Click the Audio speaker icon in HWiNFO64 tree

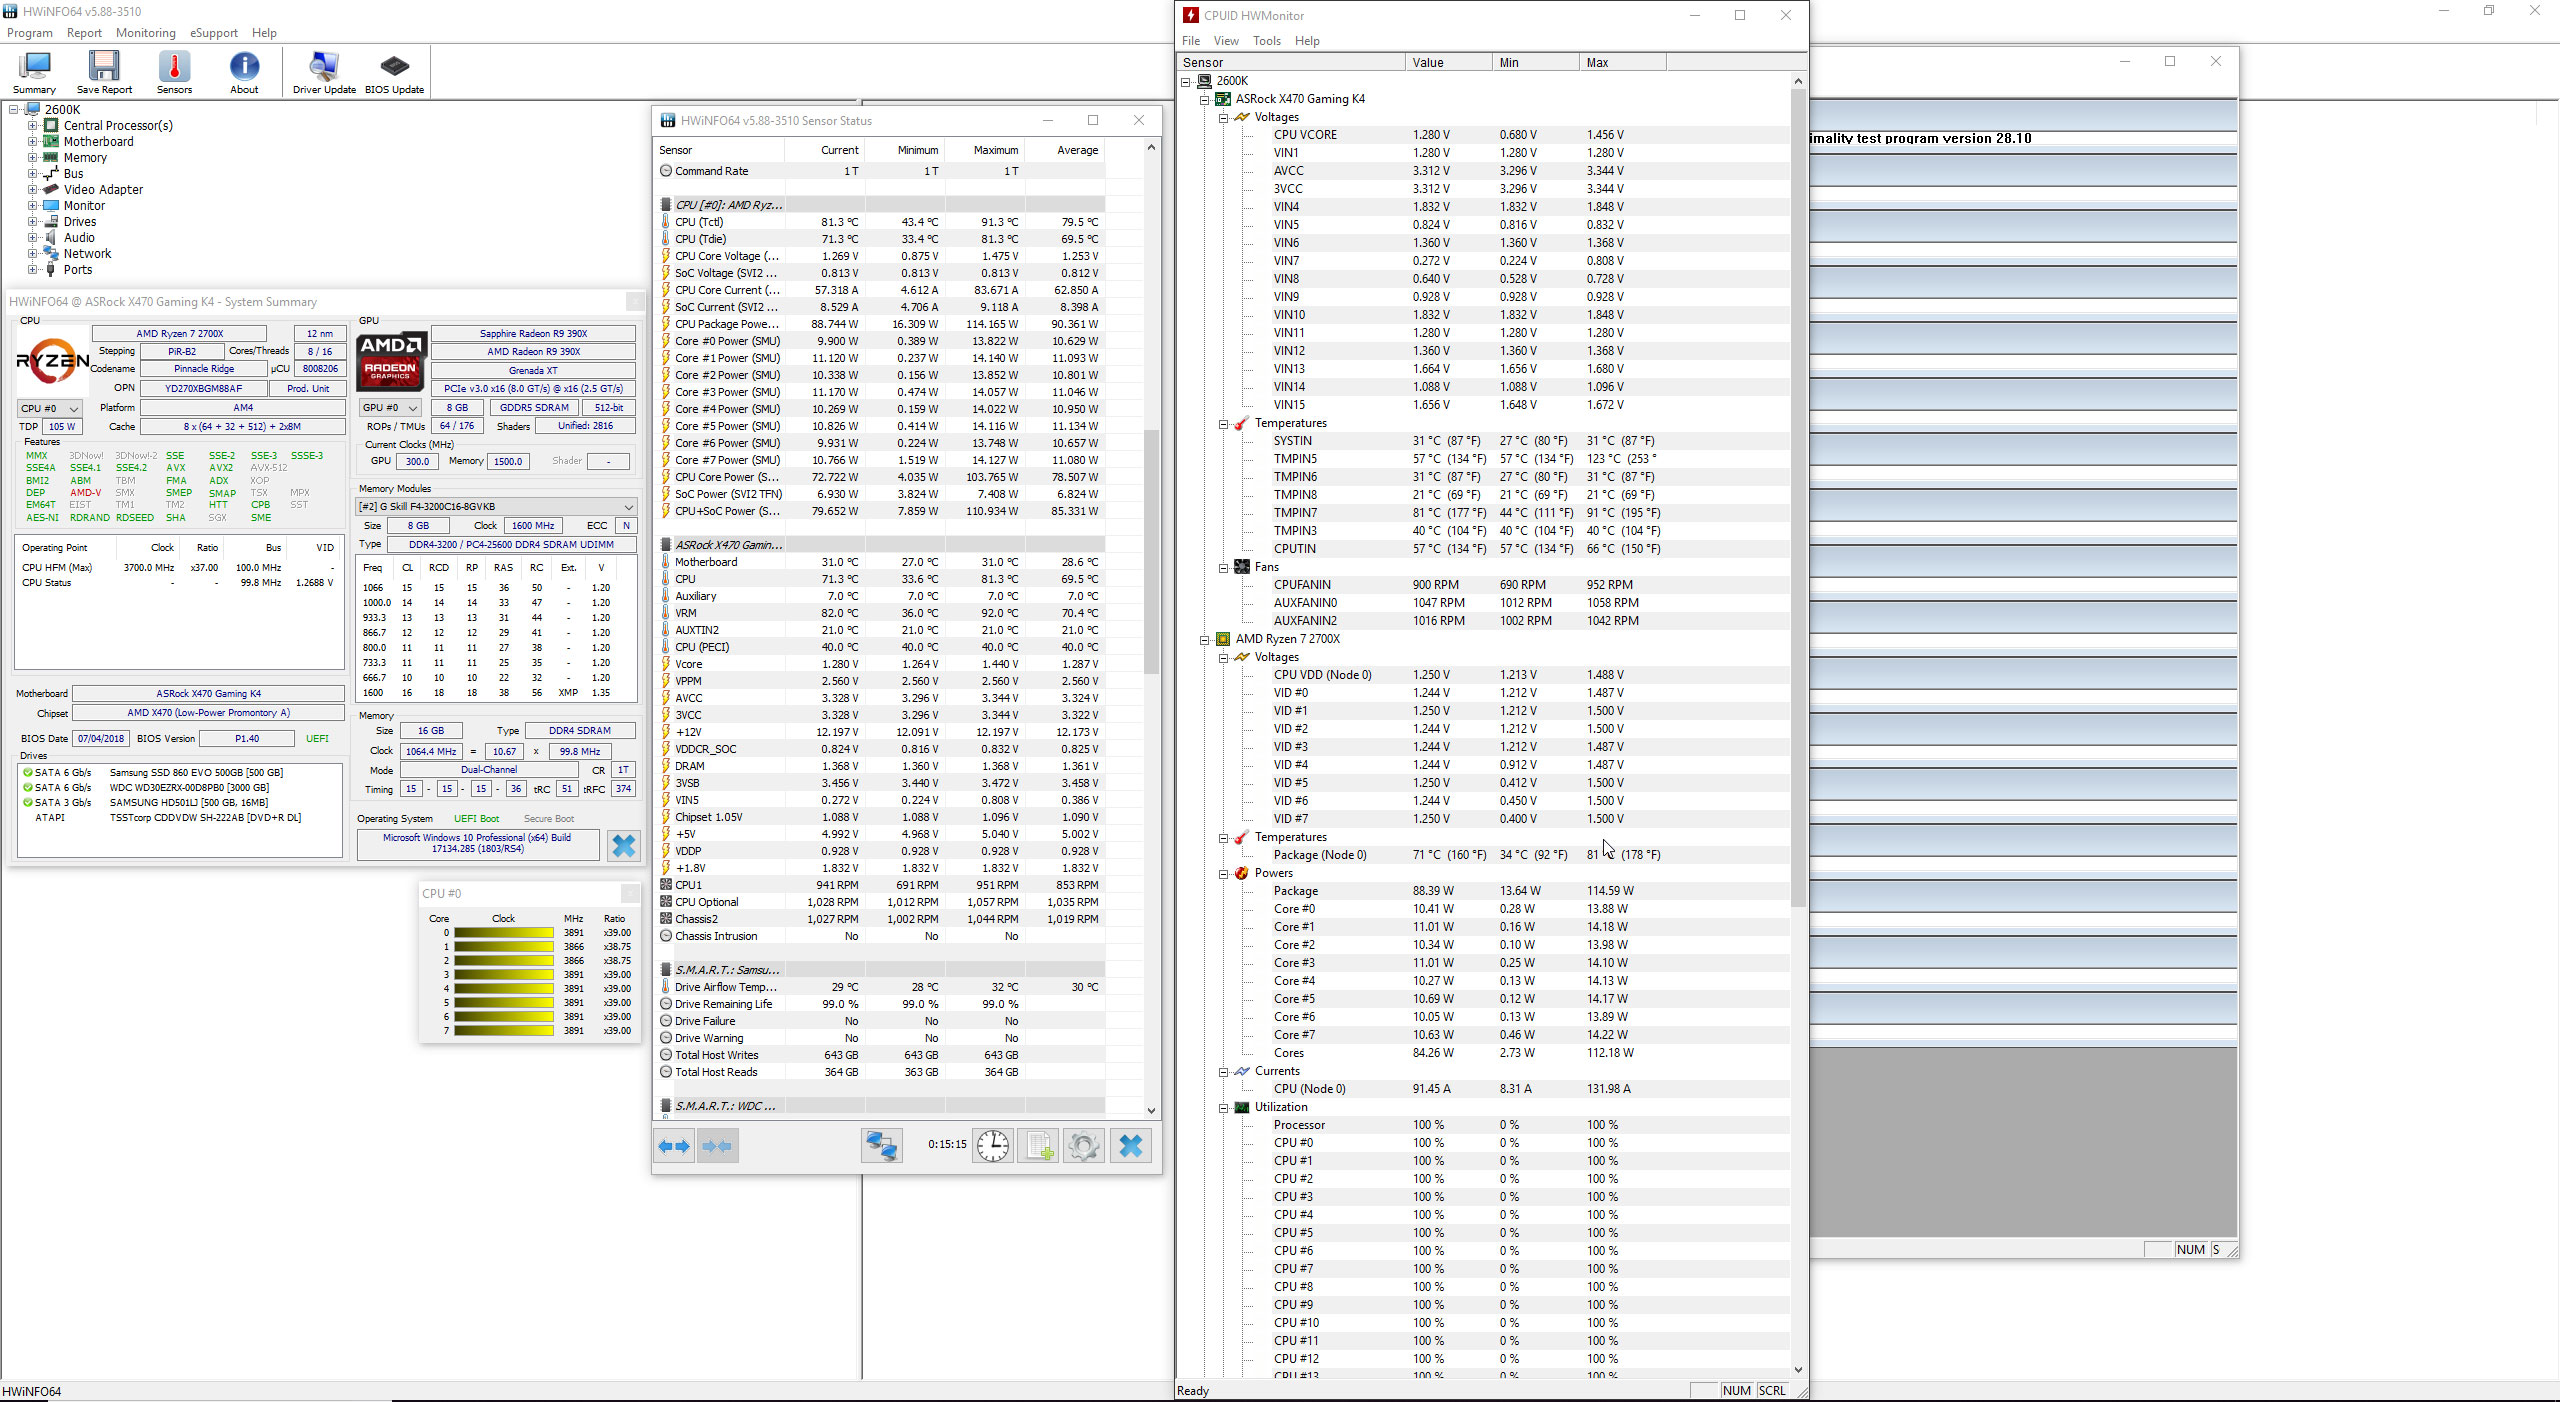click(x=51, y=238)
